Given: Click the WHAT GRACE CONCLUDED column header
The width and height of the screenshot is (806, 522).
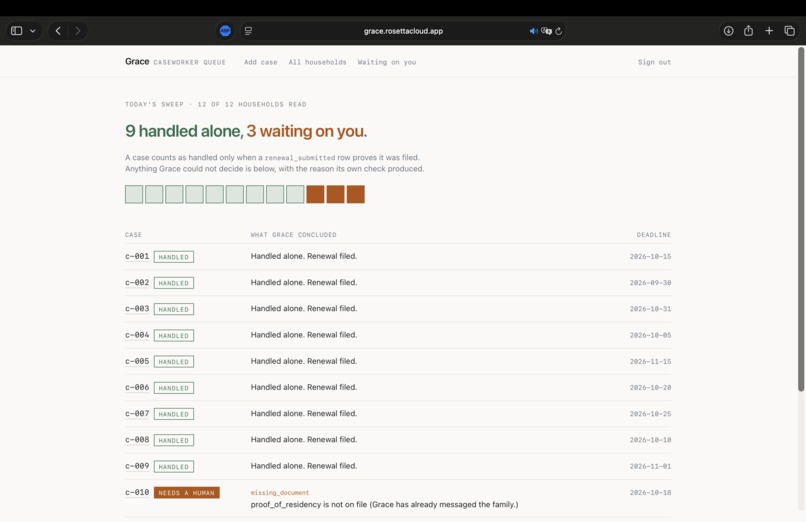Looking at the screenshot, I should [294, 235].
